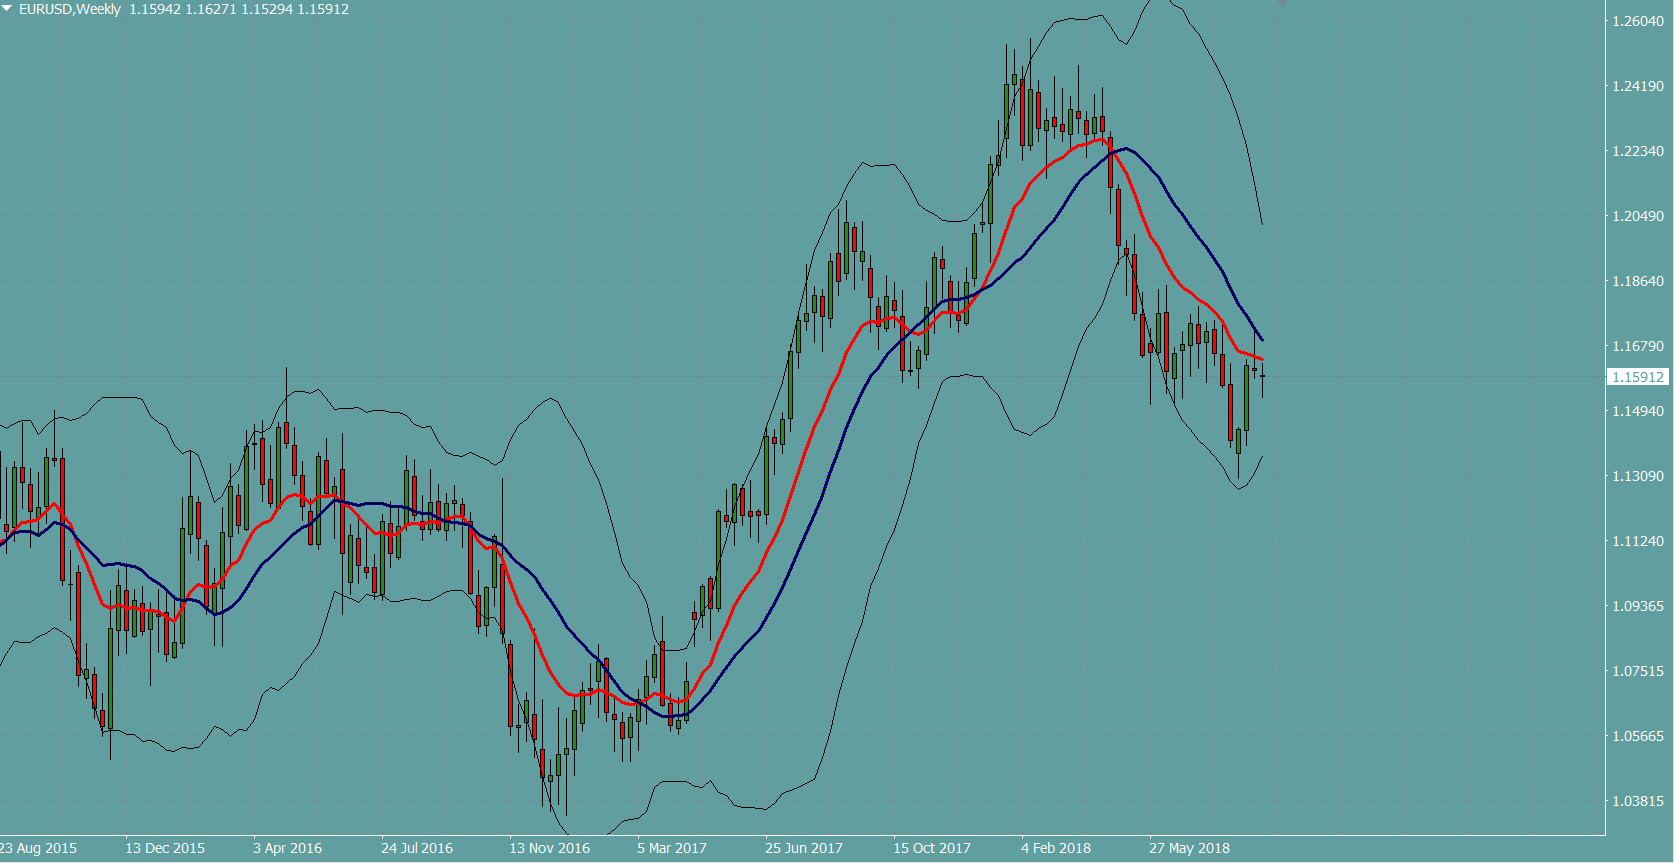Click the 4 Feb 2018 date label
The height and width of the screenshot is (863, 1675).
[x=1056, y=848]
